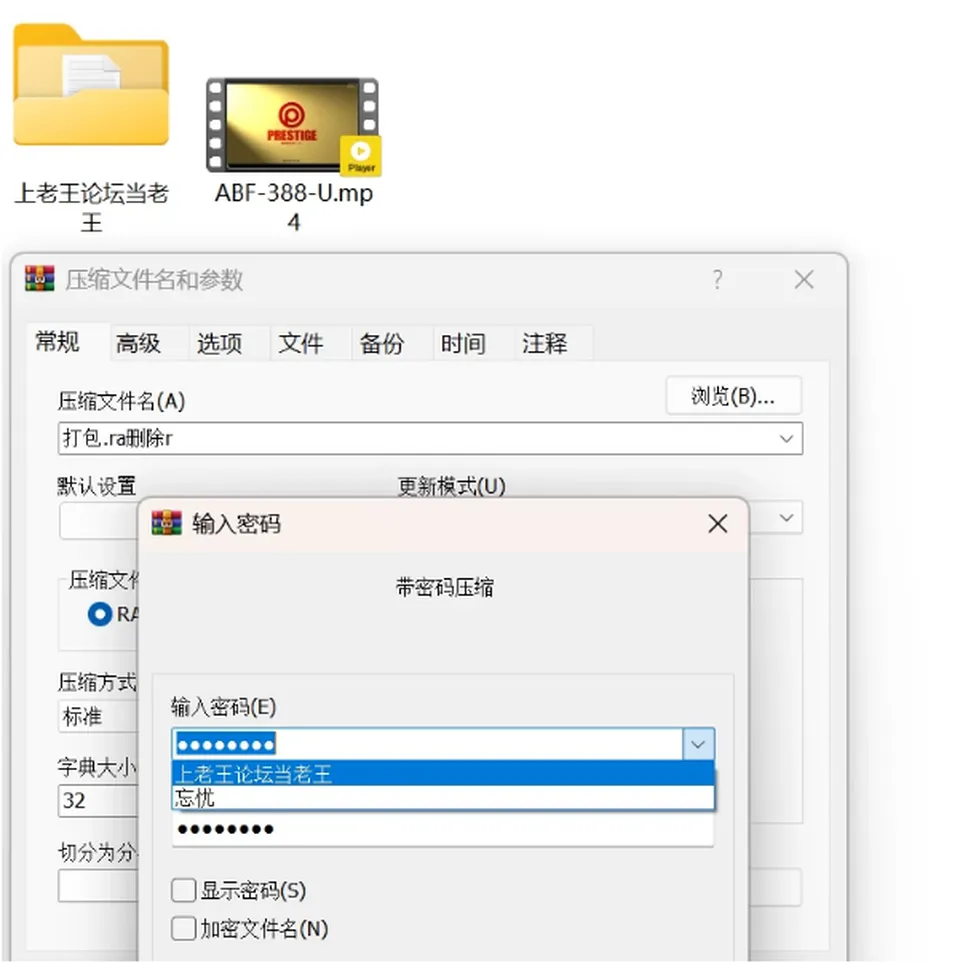The image size is (960, 963).
Task: Enable the 显示密码(S) checkbox
Action: (183, 890)
